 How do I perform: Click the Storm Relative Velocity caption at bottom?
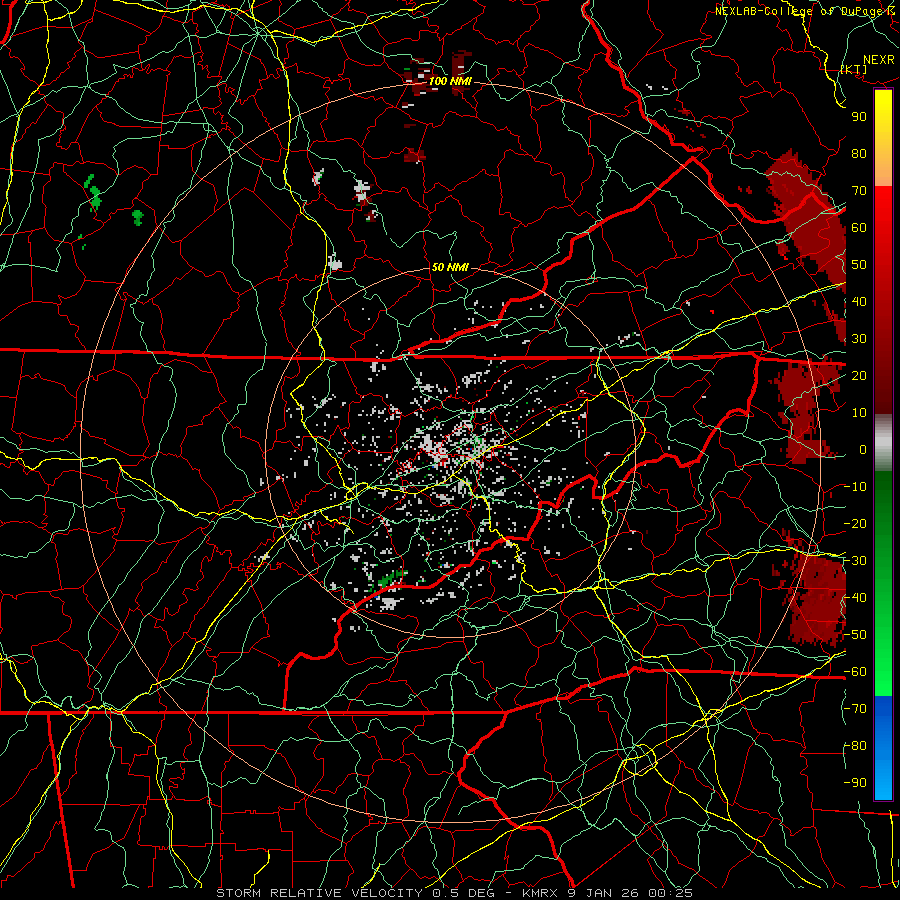(x=454, y=893)
